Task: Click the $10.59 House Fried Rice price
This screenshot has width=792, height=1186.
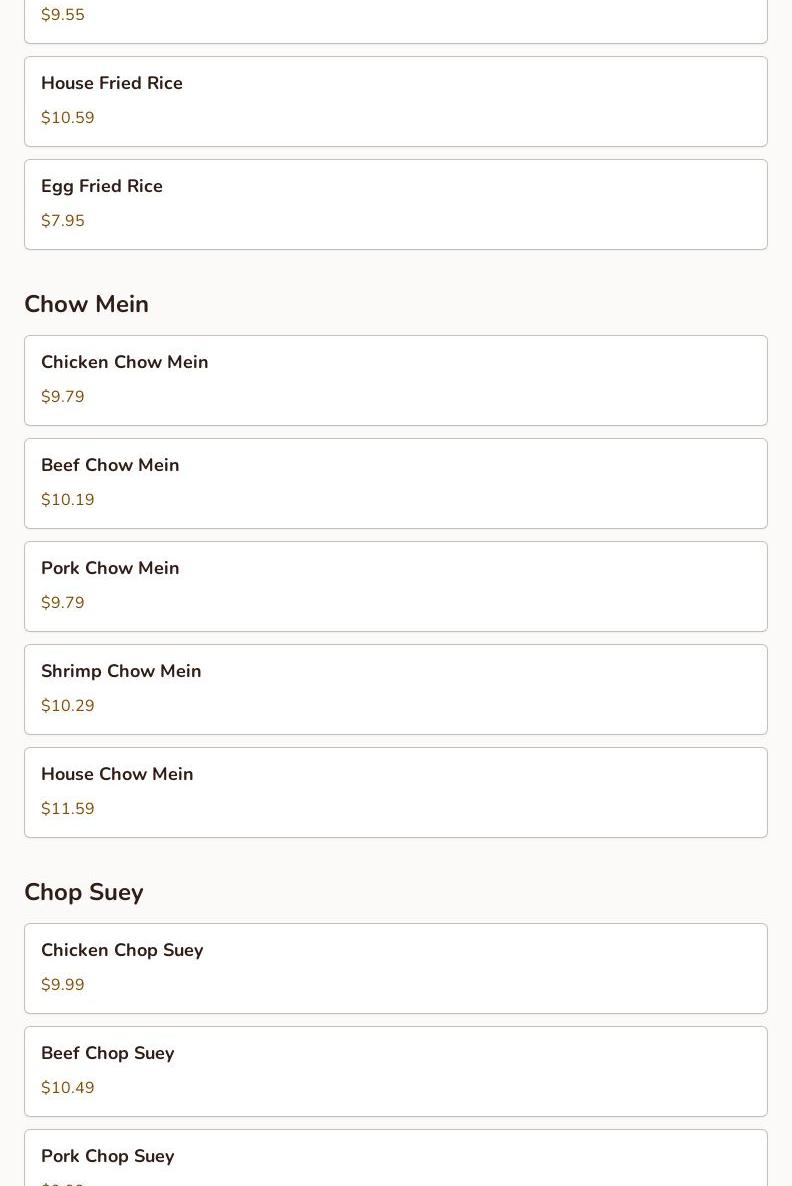Action: (67, 117)
